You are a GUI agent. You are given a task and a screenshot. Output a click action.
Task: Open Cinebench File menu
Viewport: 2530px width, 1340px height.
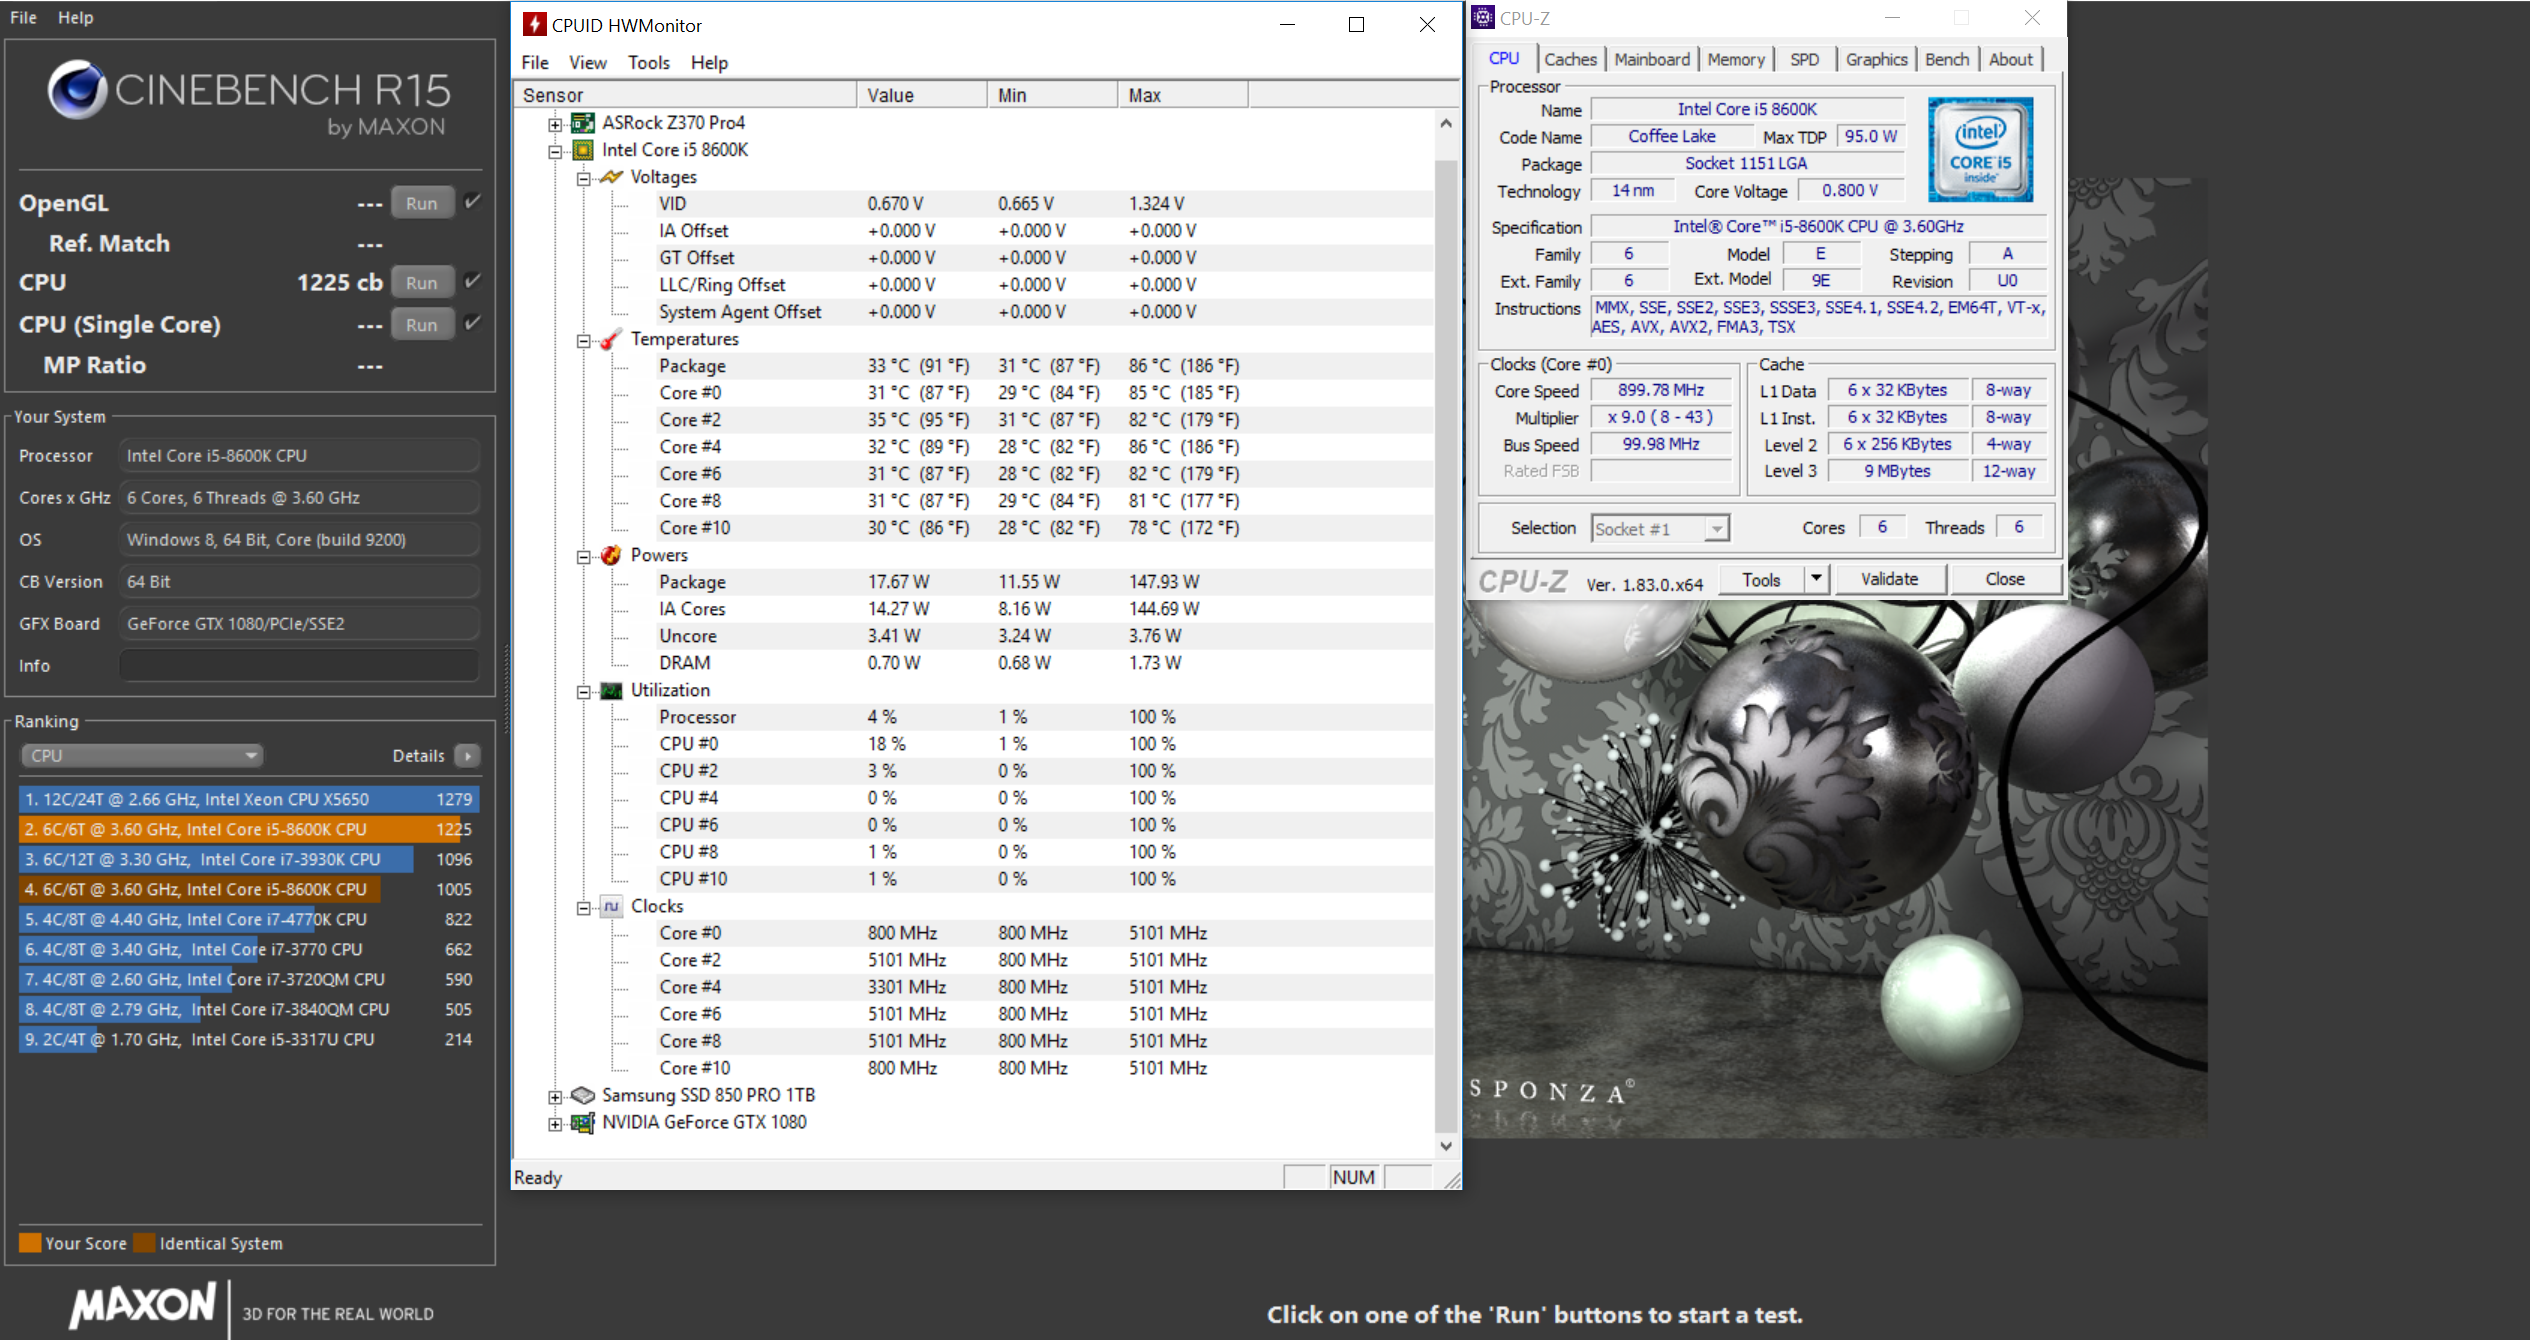tap(23, 17)
